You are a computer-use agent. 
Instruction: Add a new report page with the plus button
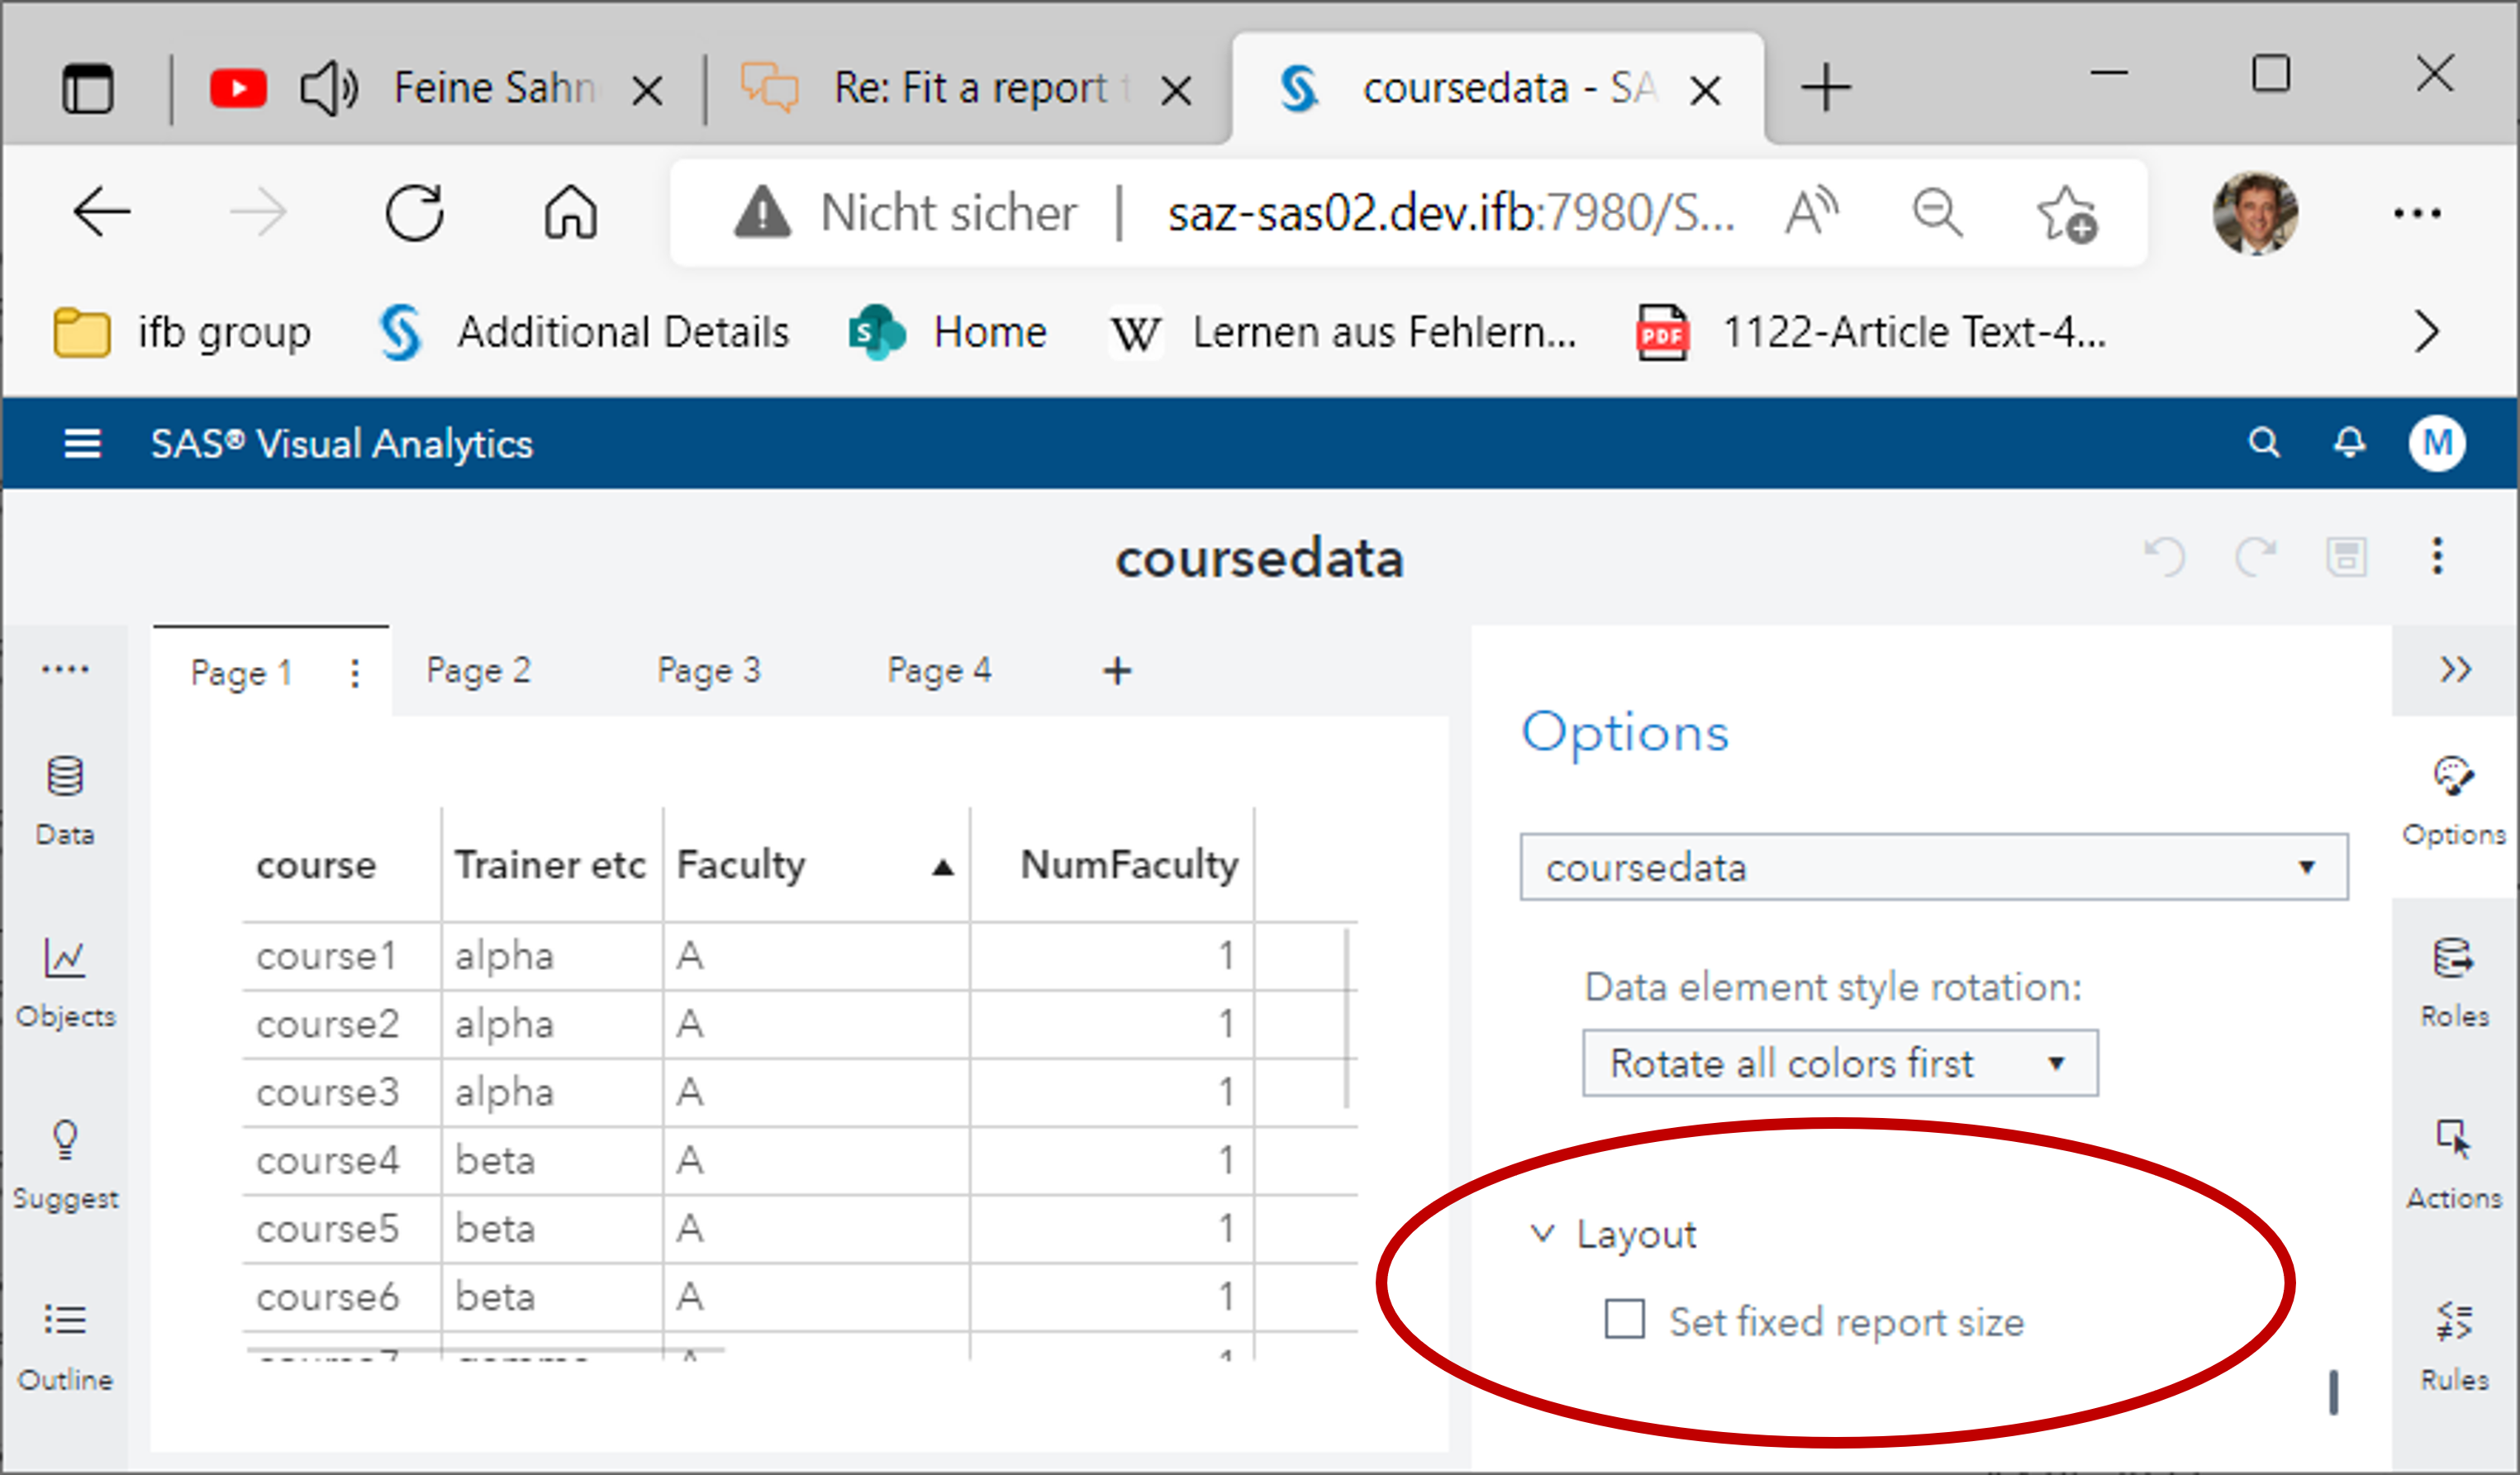1117,671
